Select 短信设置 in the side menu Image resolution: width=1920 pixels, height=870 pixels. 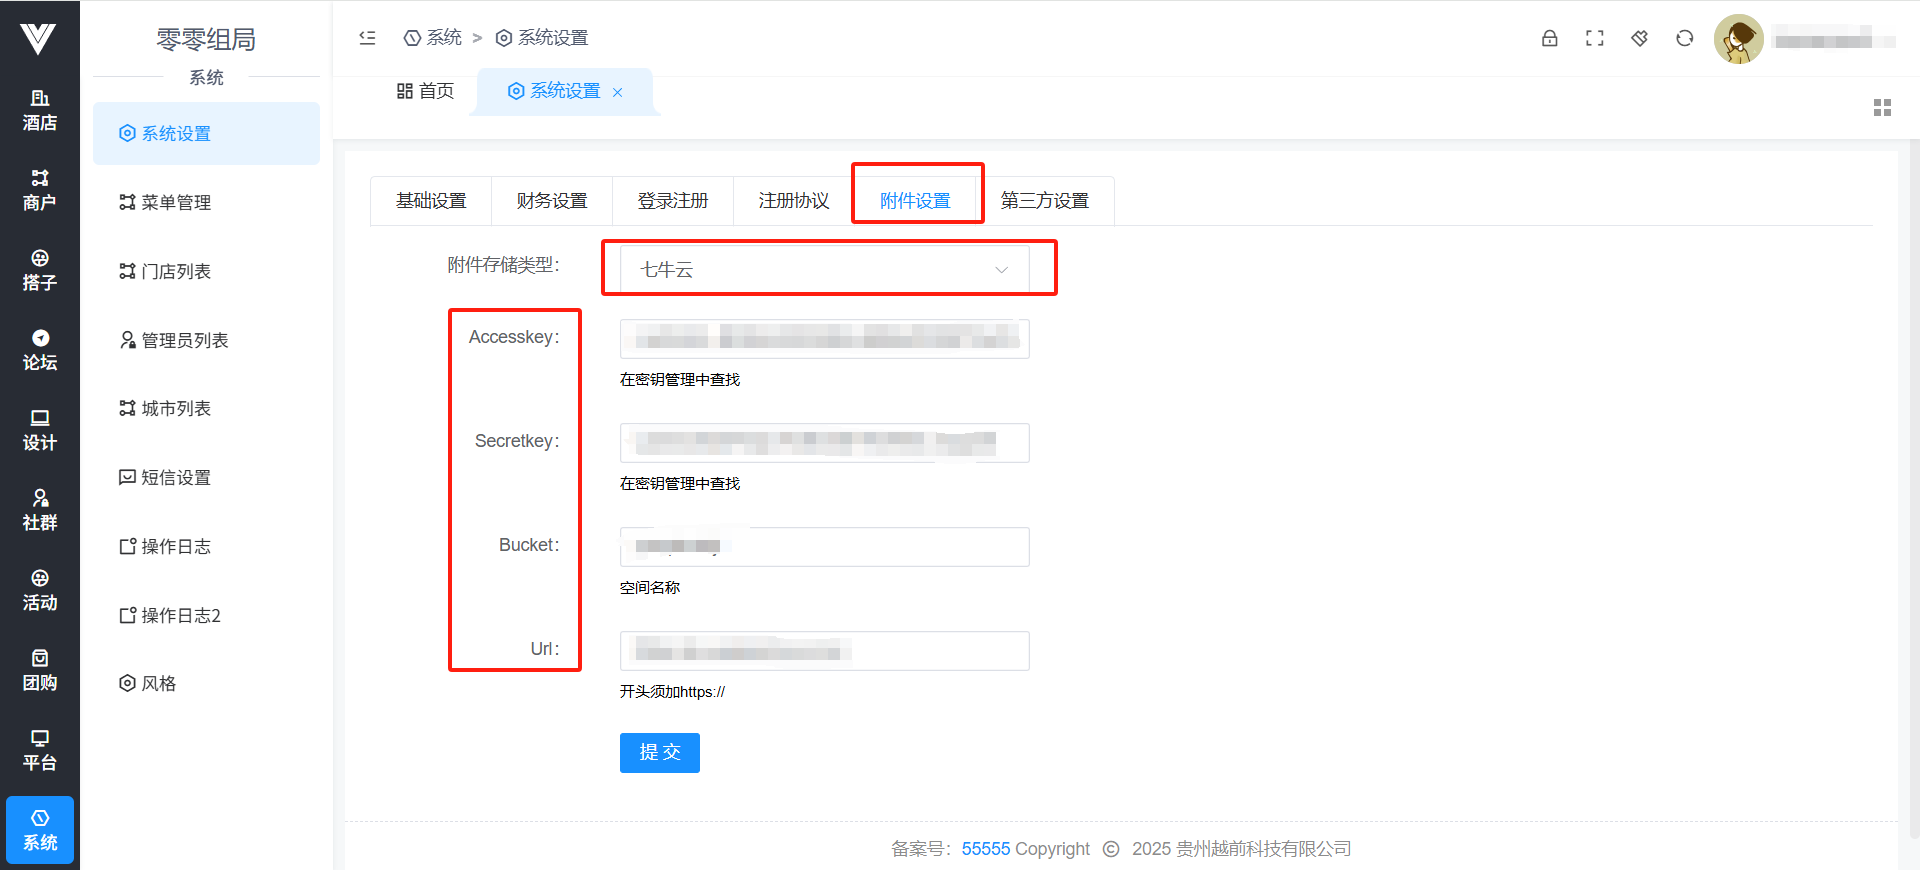pyautogui.click(x=176, y=477)
